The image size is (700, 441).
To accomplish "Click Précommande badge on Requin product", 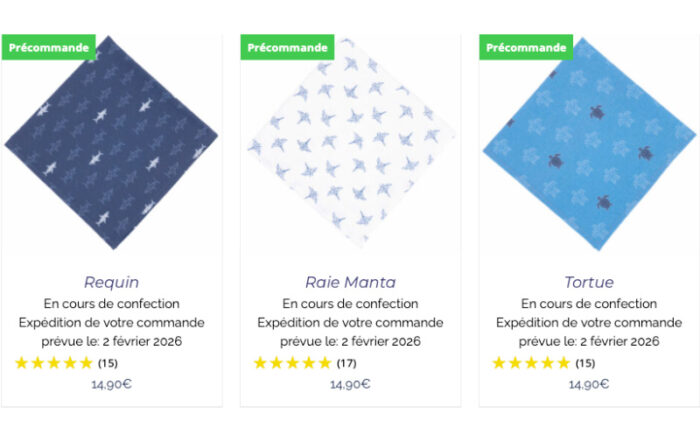I will point(48,47).
